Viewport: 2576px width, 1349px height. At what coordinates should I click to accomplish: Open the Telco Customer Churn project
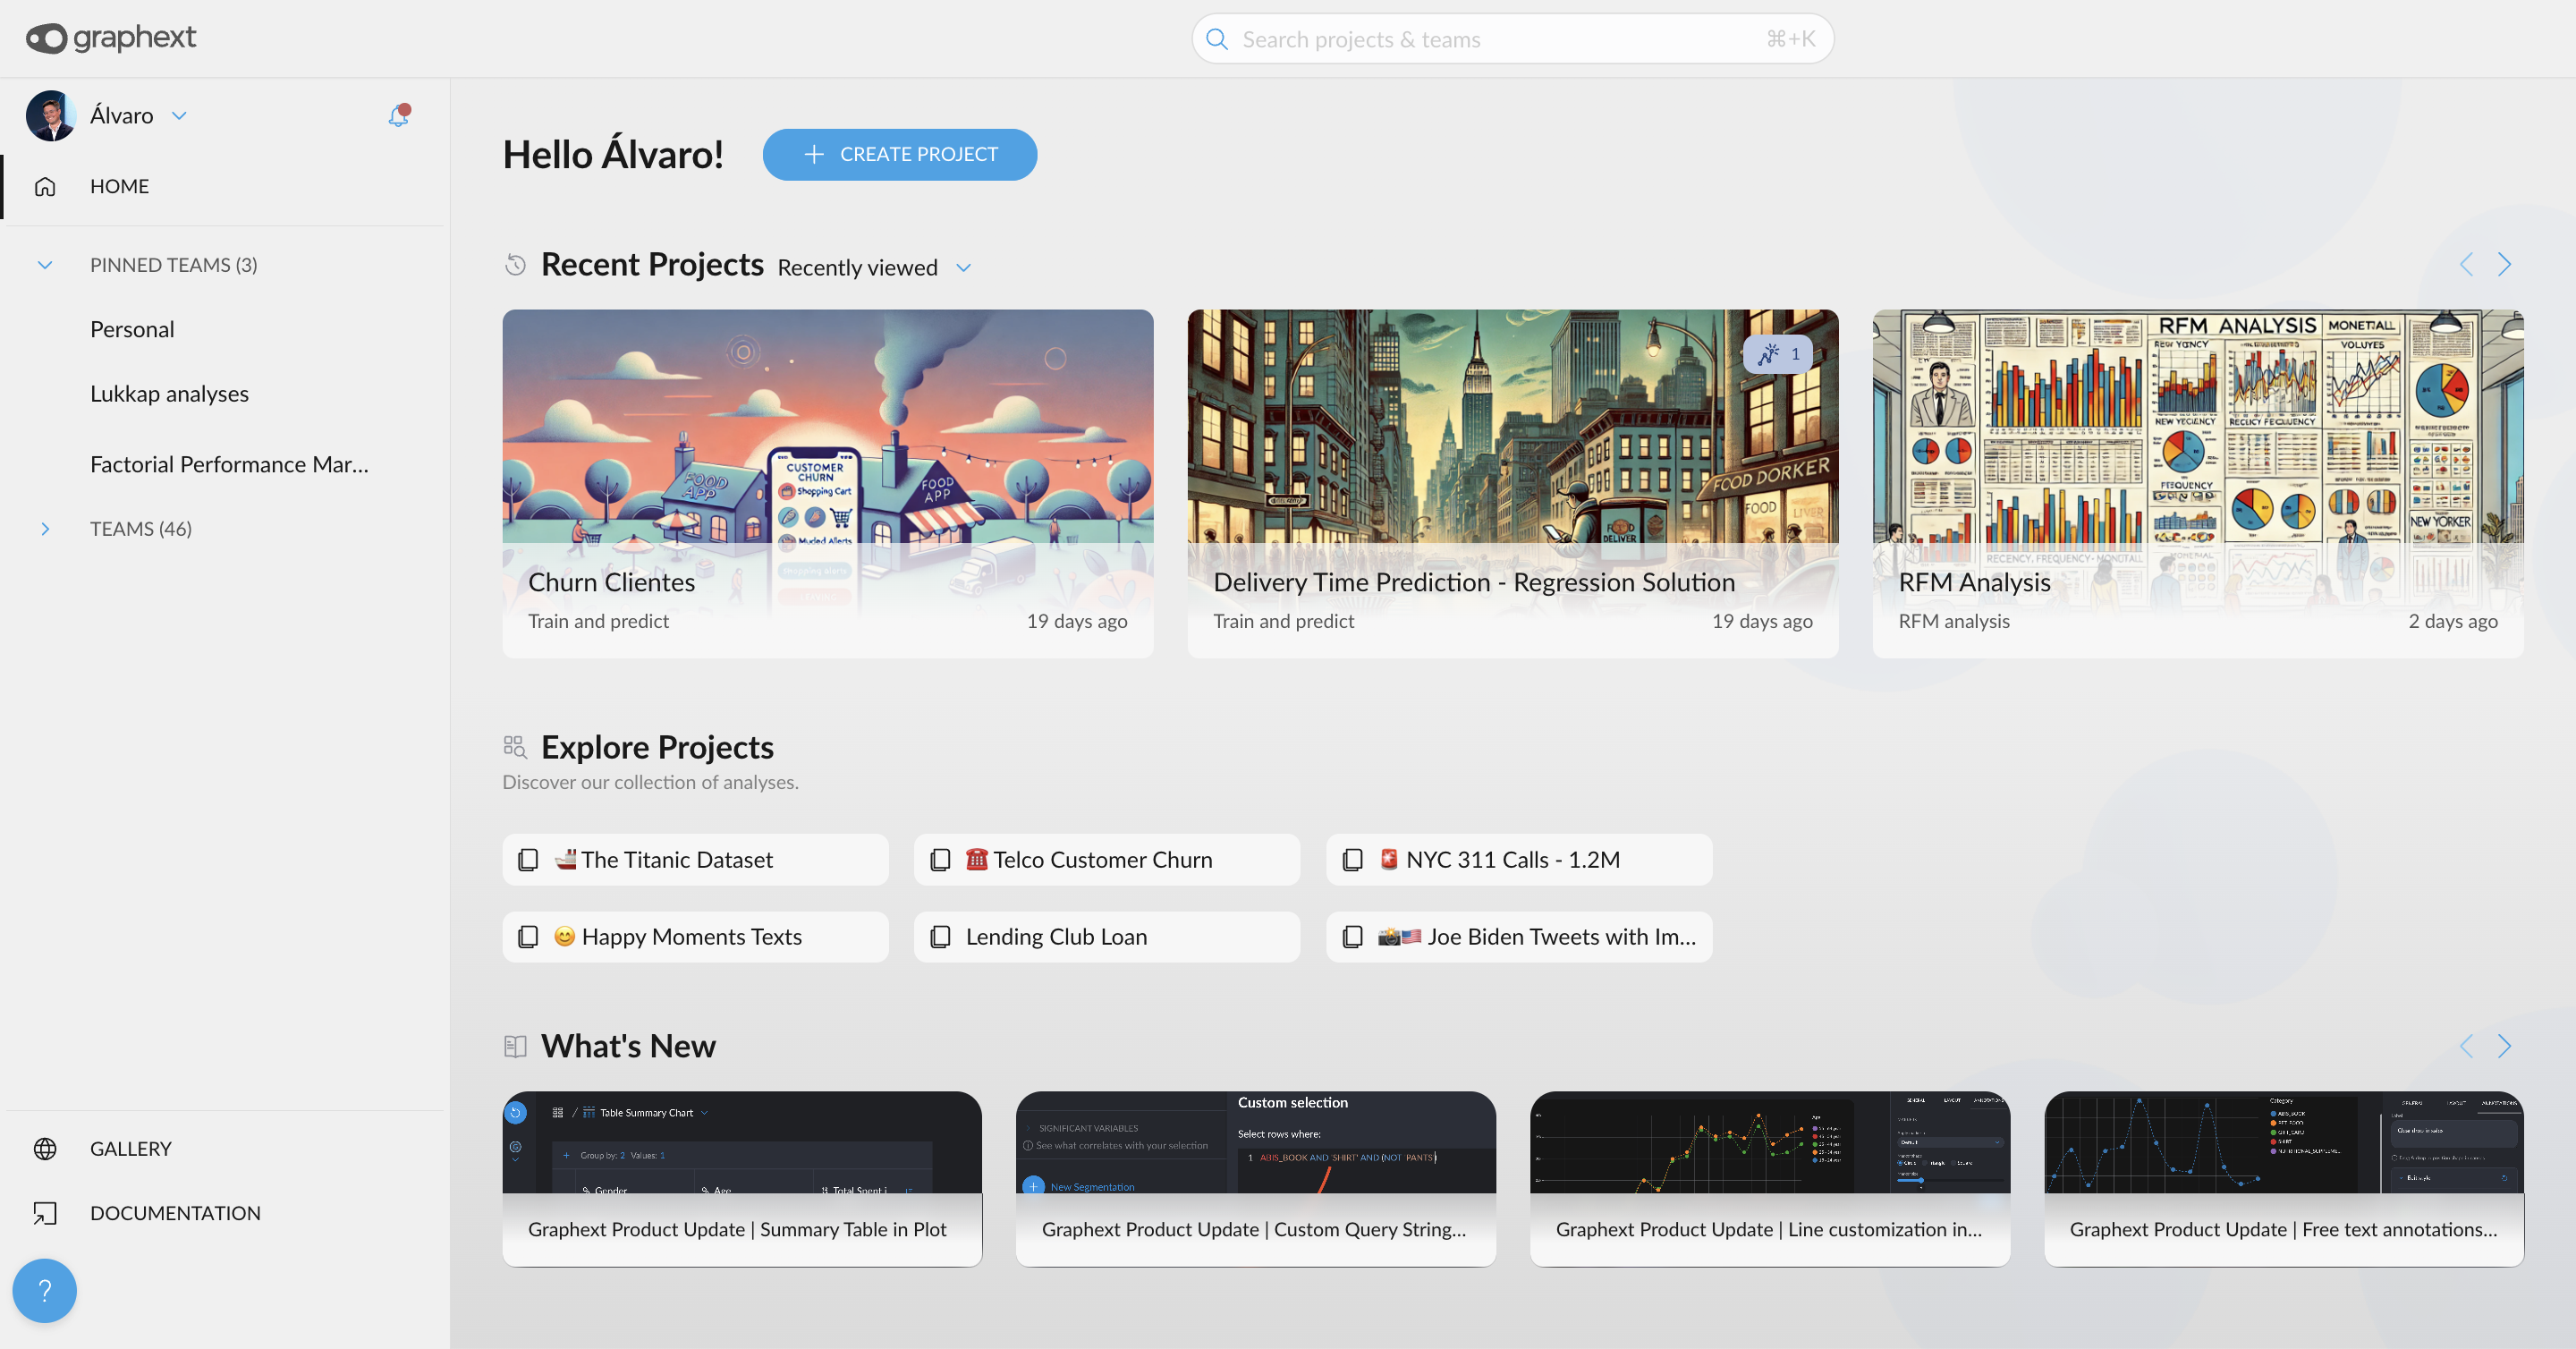coord(1105,859)
